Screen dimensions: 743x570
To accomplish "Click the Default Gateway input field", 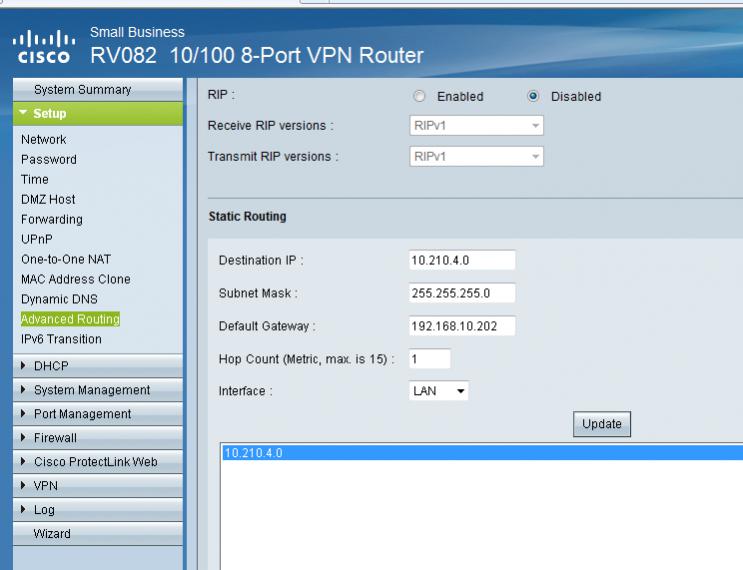I will [x=462, y=326].
